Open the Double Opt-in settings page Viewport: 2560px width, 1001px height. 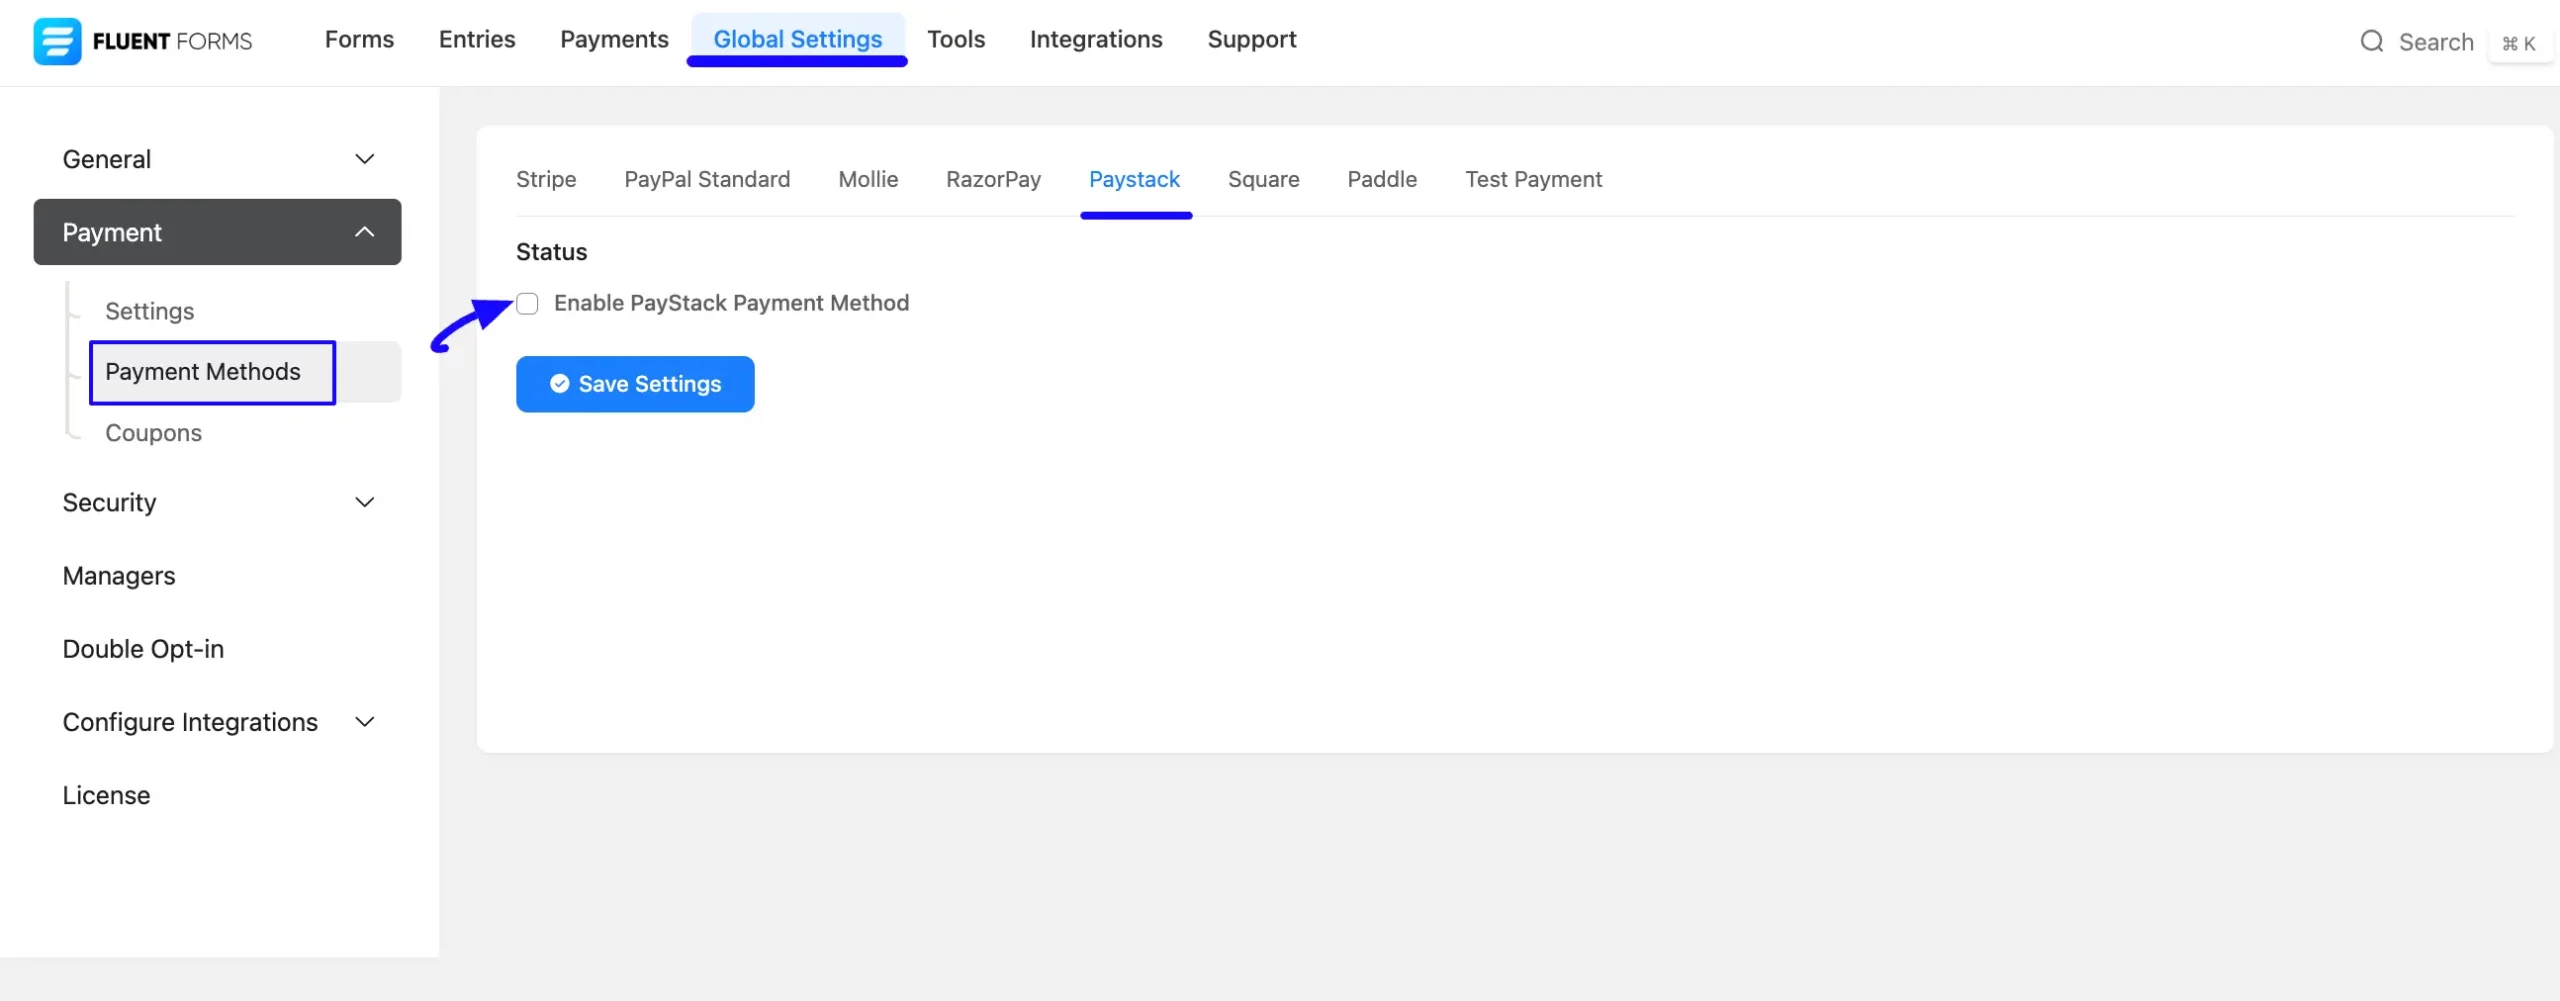[x=143, y=649]
